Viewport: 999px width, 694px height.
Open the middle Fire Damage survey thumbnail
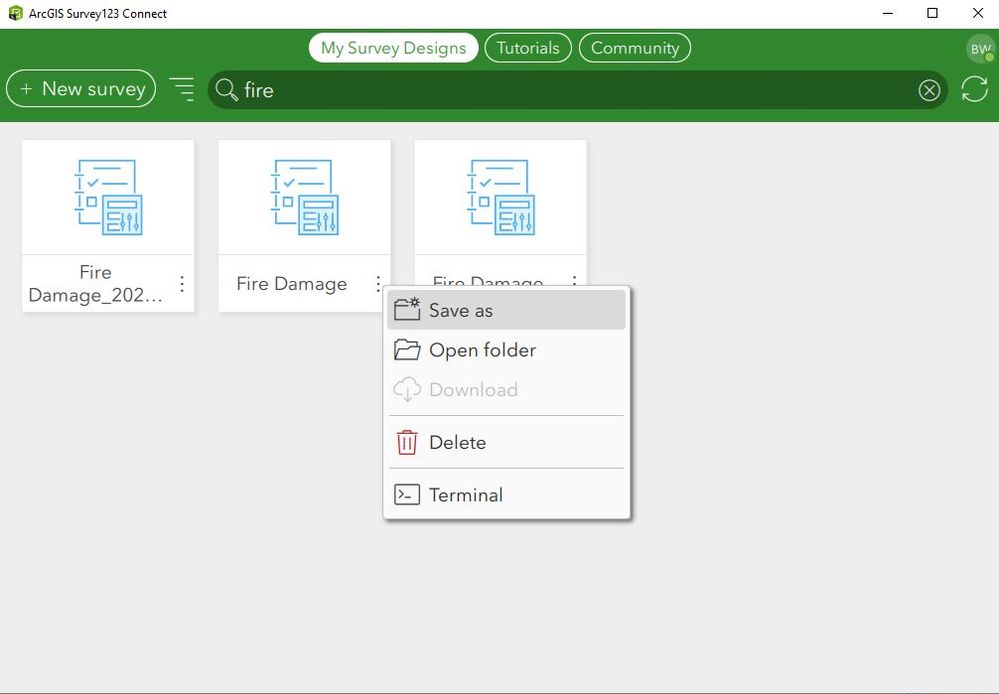(x=305, y=197)
